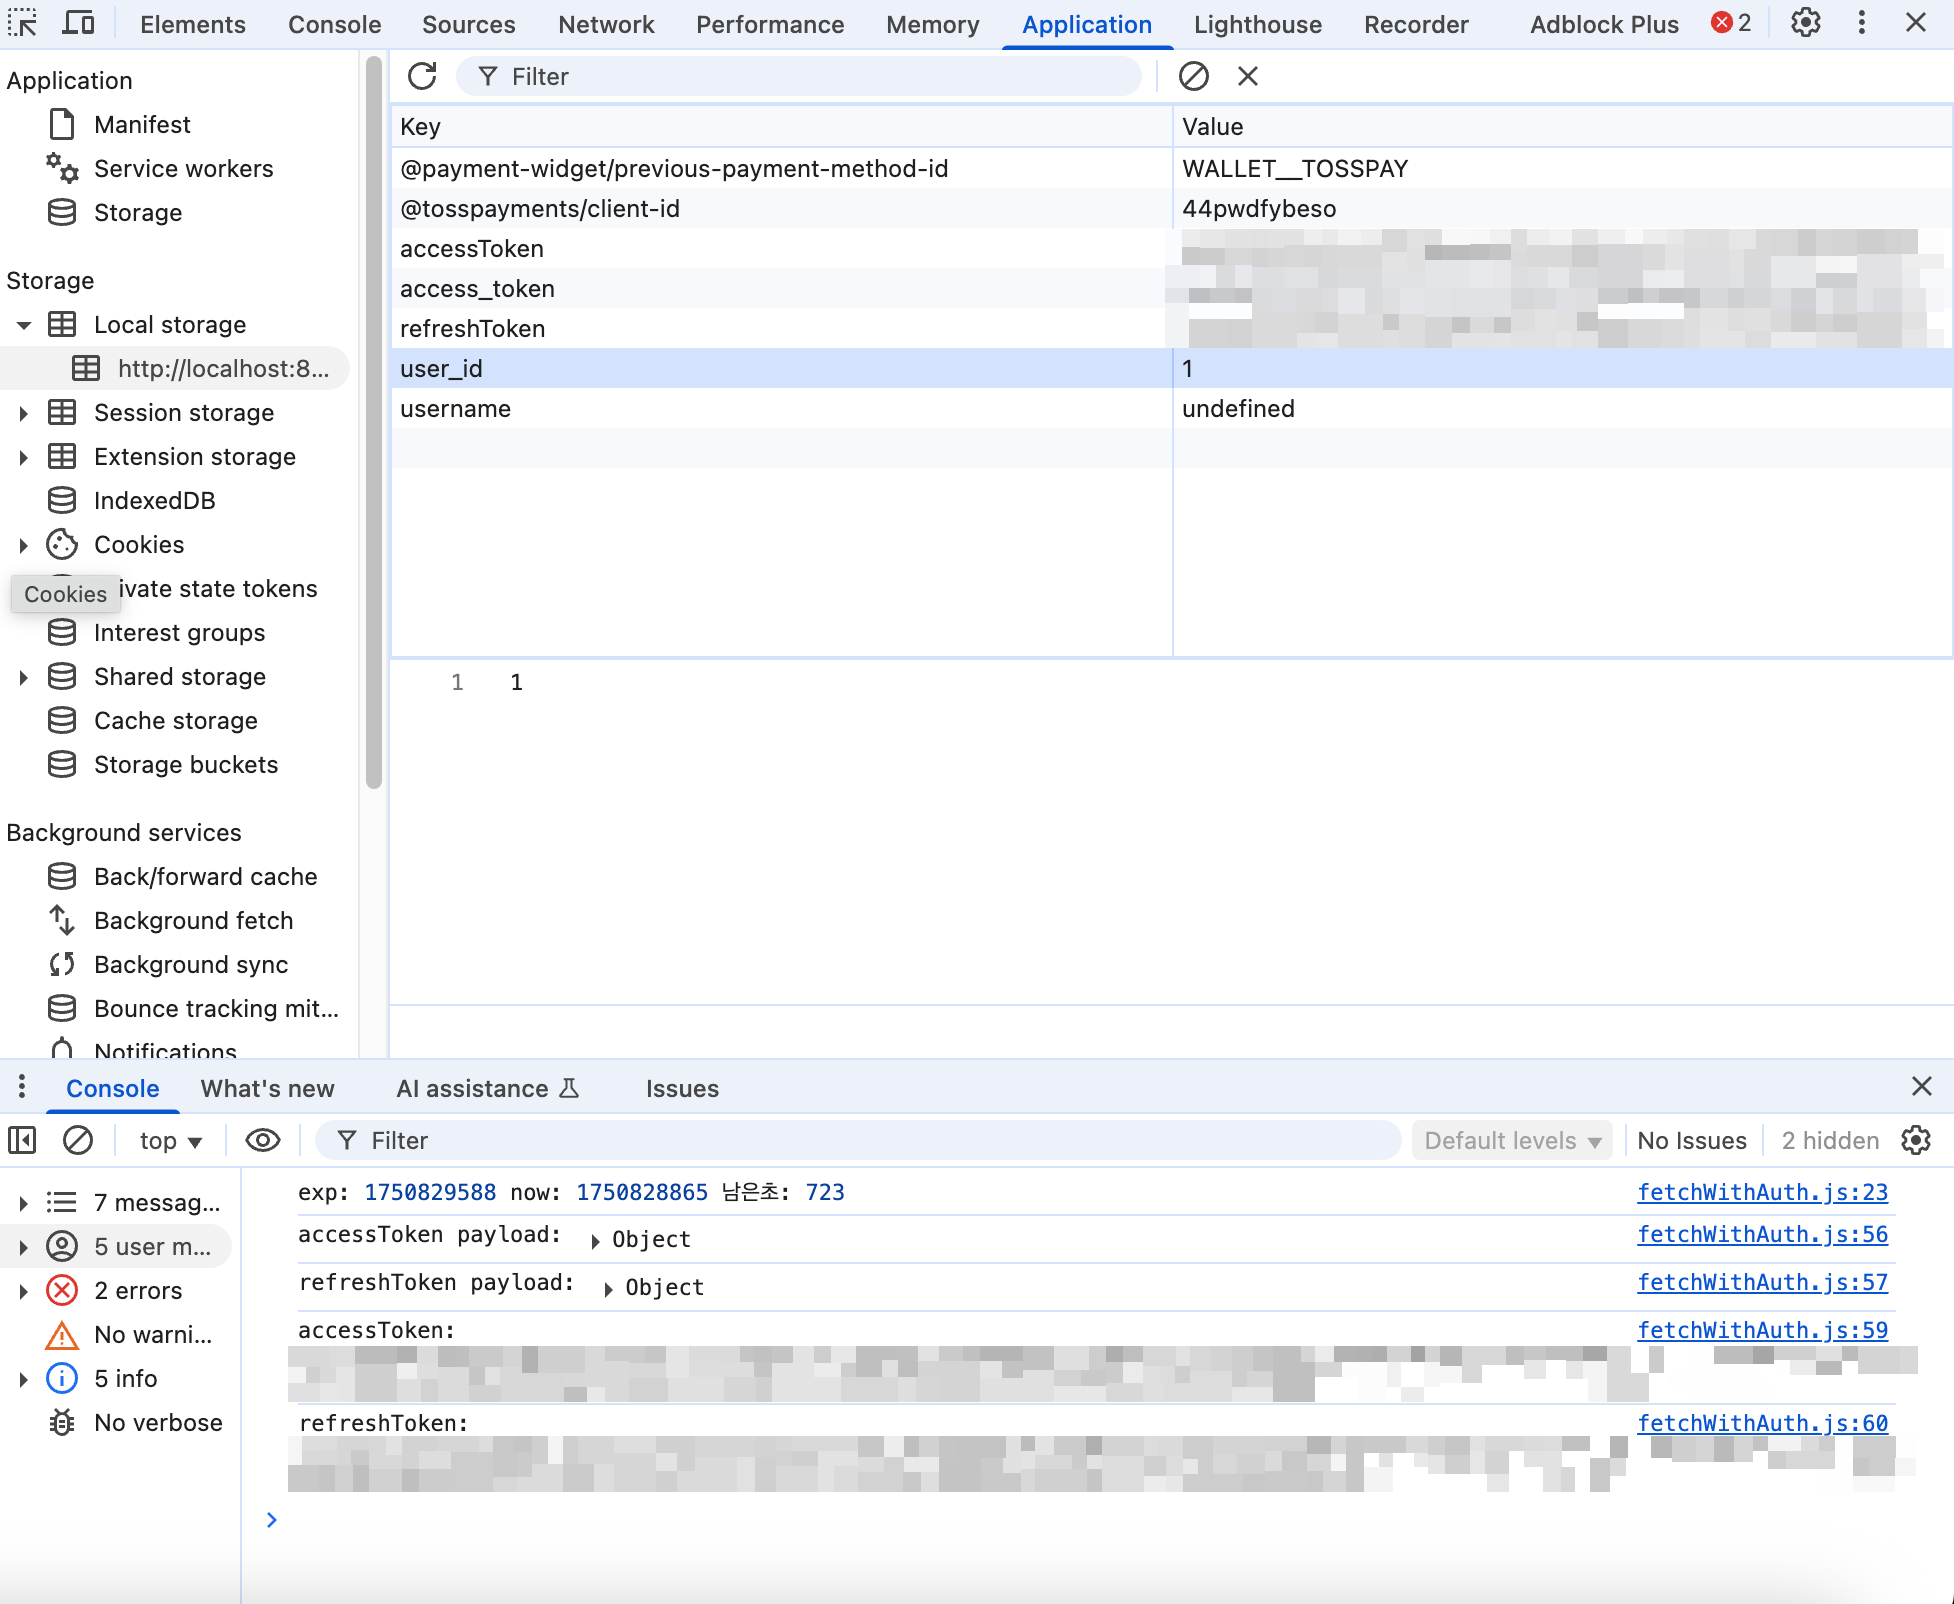Open the drawer three-dot menu
1954x1604 pixels.
point(21,1087)
